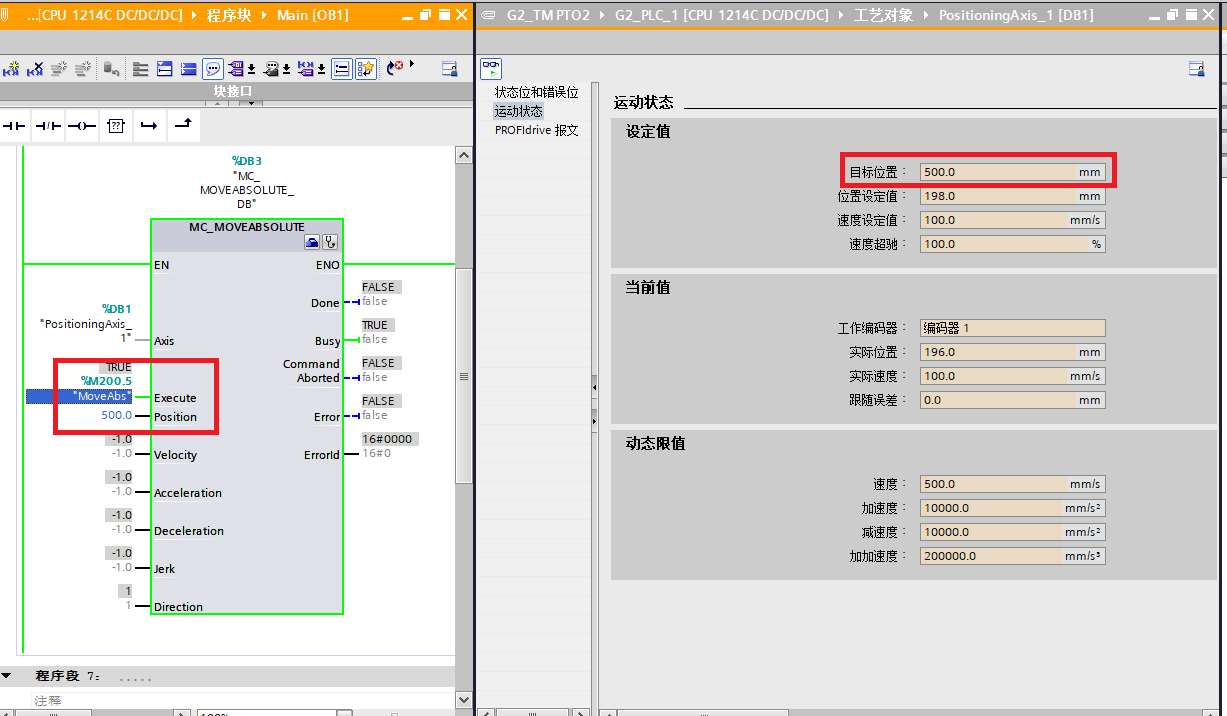
Task: Select 状态位和错误位 in the navigation list
Action: [x=536, y=92]
